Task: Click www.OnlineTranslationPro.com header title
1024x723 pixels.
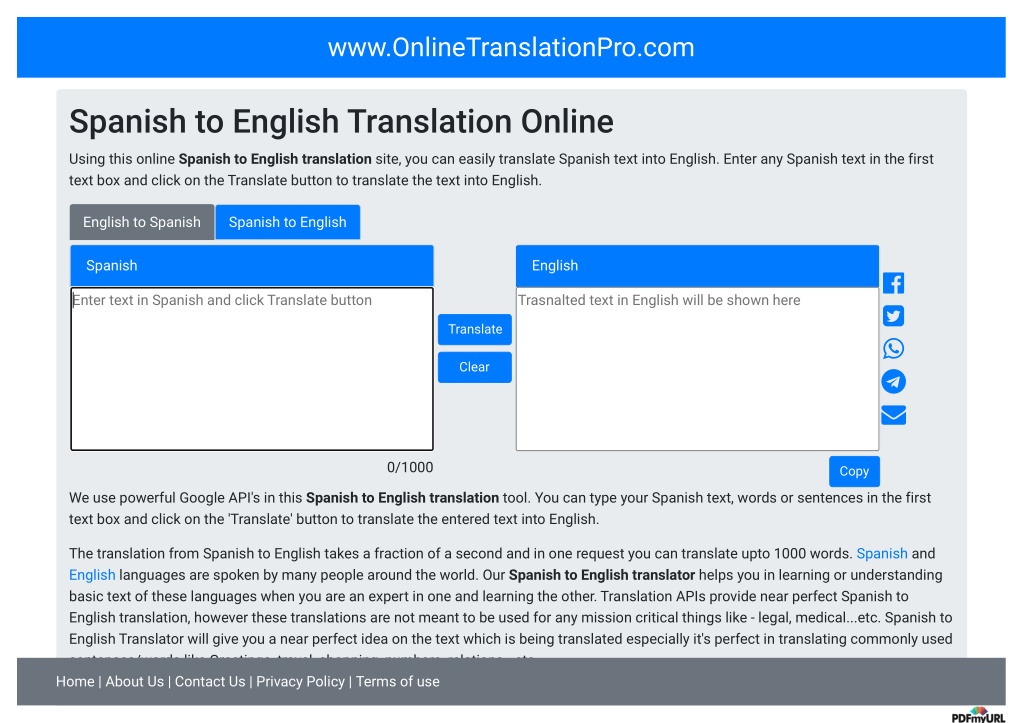Action: (x=511, y=48)
